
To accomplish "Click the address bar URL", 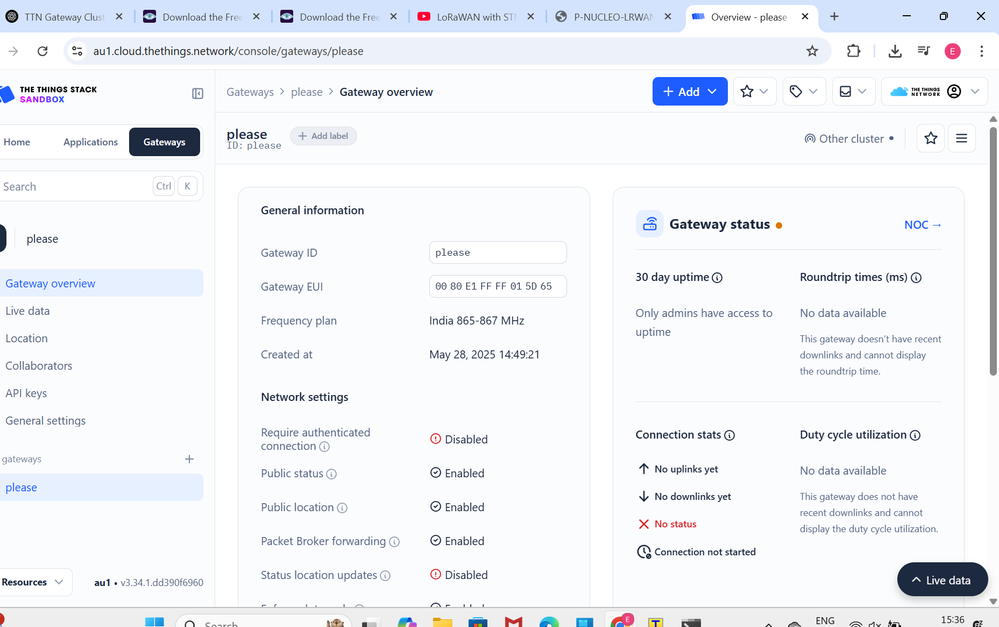I will pyautogui.click(x=228, y=51).
